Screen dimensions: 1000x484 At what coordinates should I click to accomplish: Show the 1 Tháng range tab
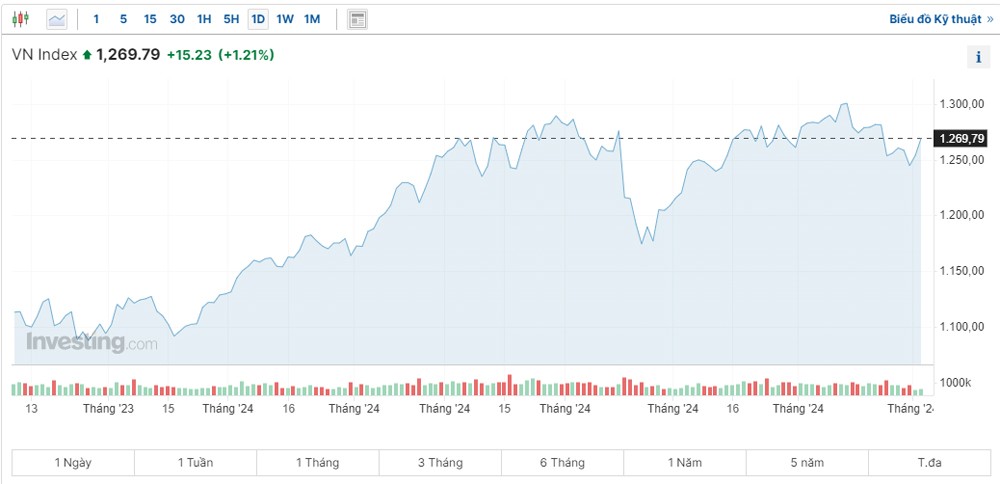point(317,462)
